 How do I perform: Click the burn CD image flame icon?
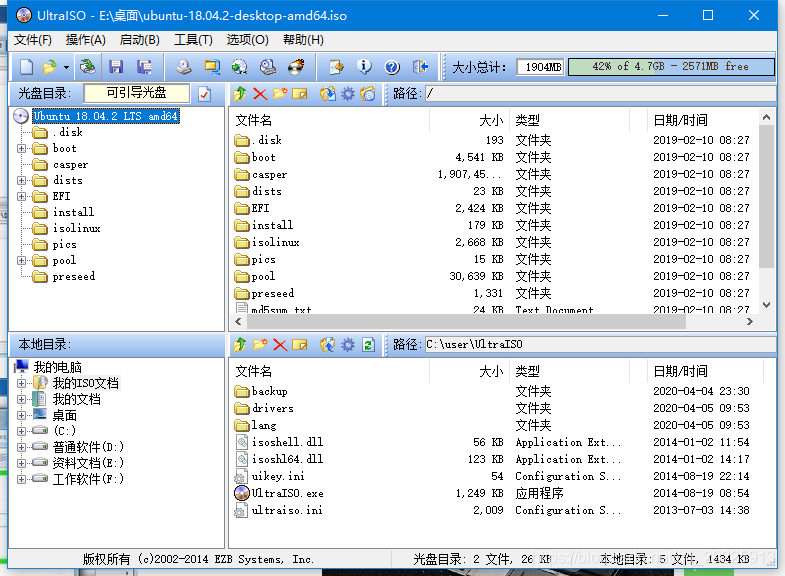pyautogui.click(x=296, y=67)
